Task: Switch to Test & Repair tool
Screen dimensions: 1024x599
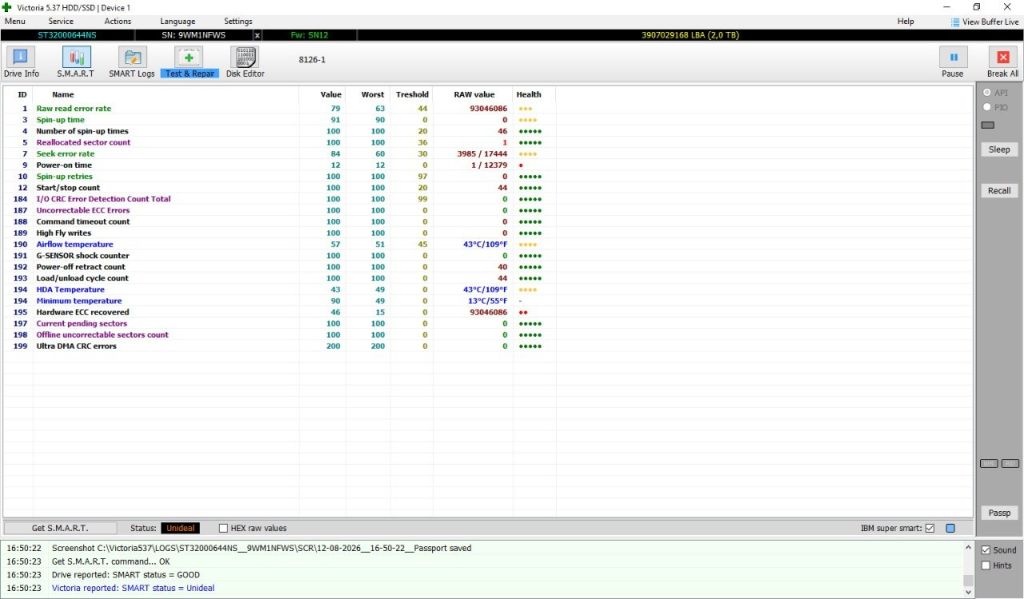Action: point(189,62)
